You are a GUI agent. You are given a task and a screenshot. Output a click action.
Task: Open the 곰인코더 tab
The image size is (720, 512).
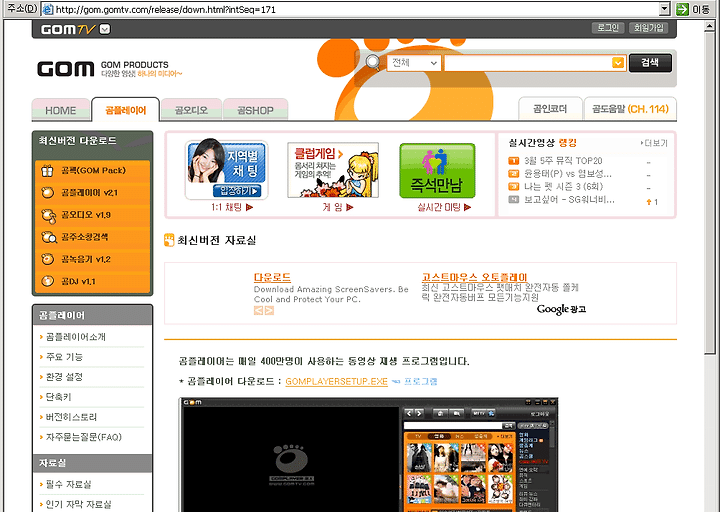[x=550, y=109]
